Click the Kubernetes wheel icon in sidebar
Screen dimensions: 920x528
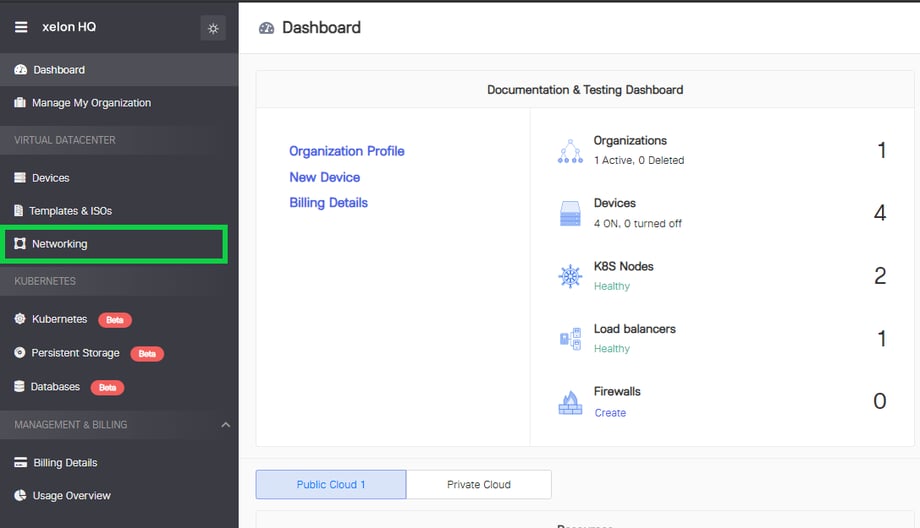[x=20, y=319]
